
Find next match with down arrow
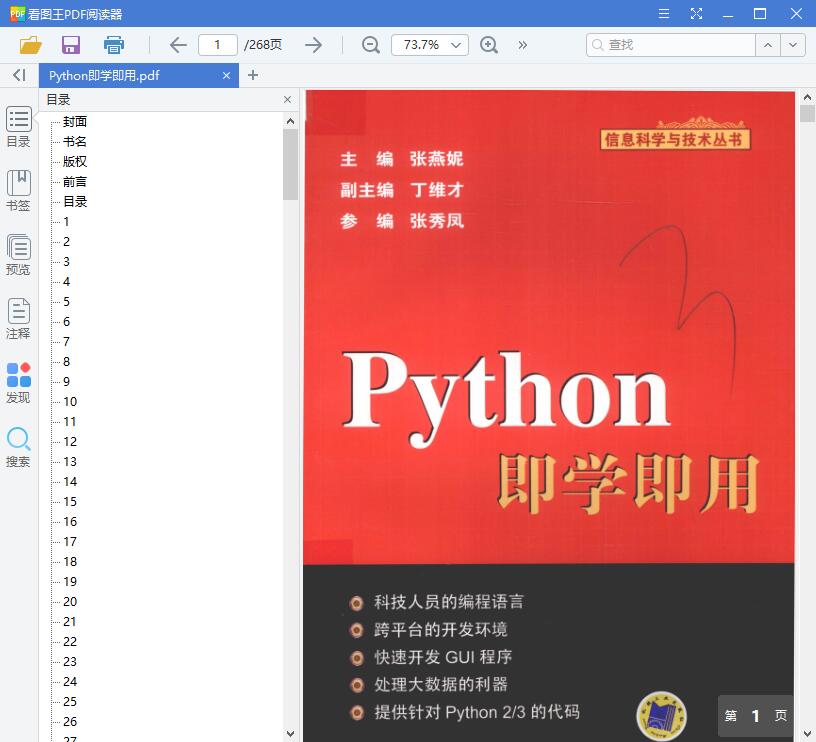(x=793, y=45)
